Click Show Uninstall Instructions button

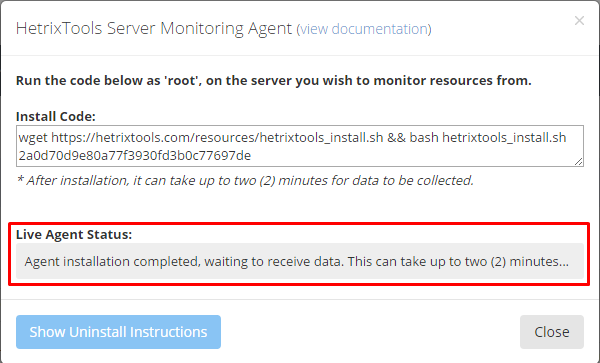118,332
